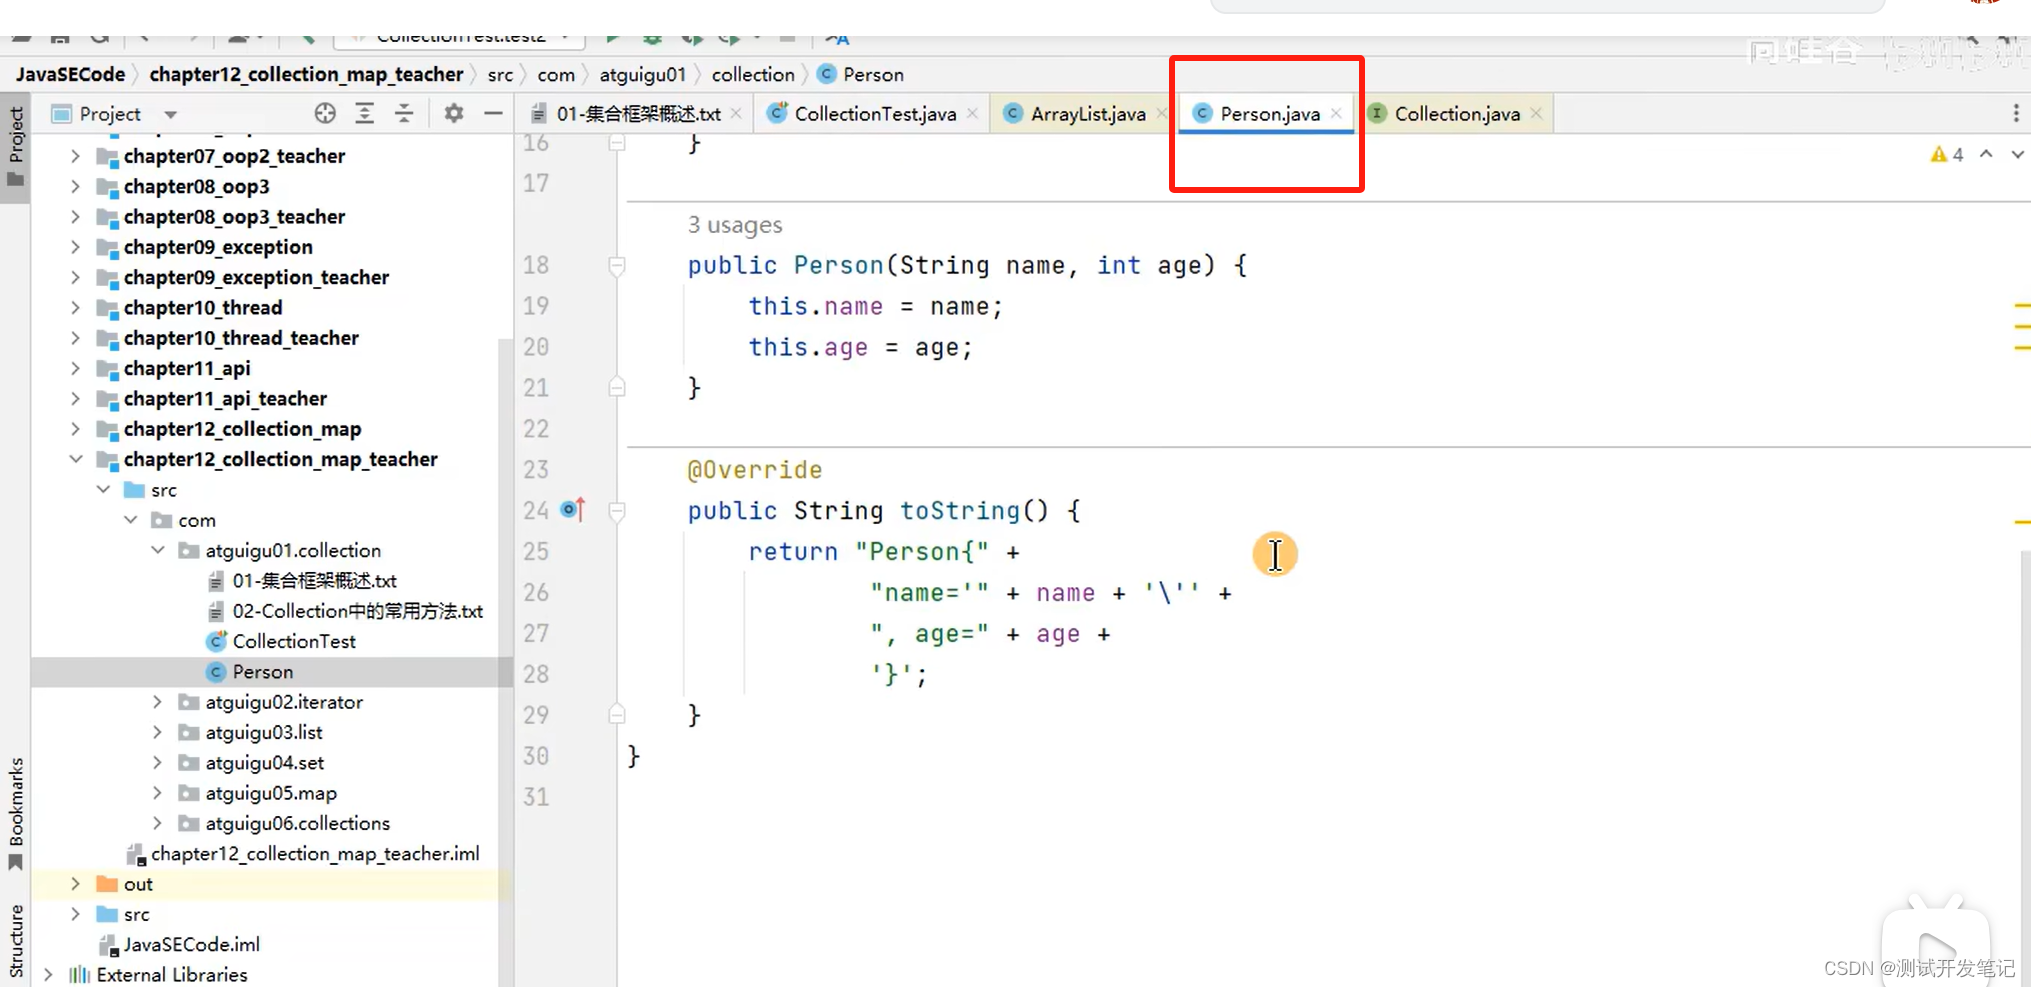The width and height of the screenshot is (2031, 987).
Task: Click the warnings indicator showing 4
Action: click(x=1947, y=155)
